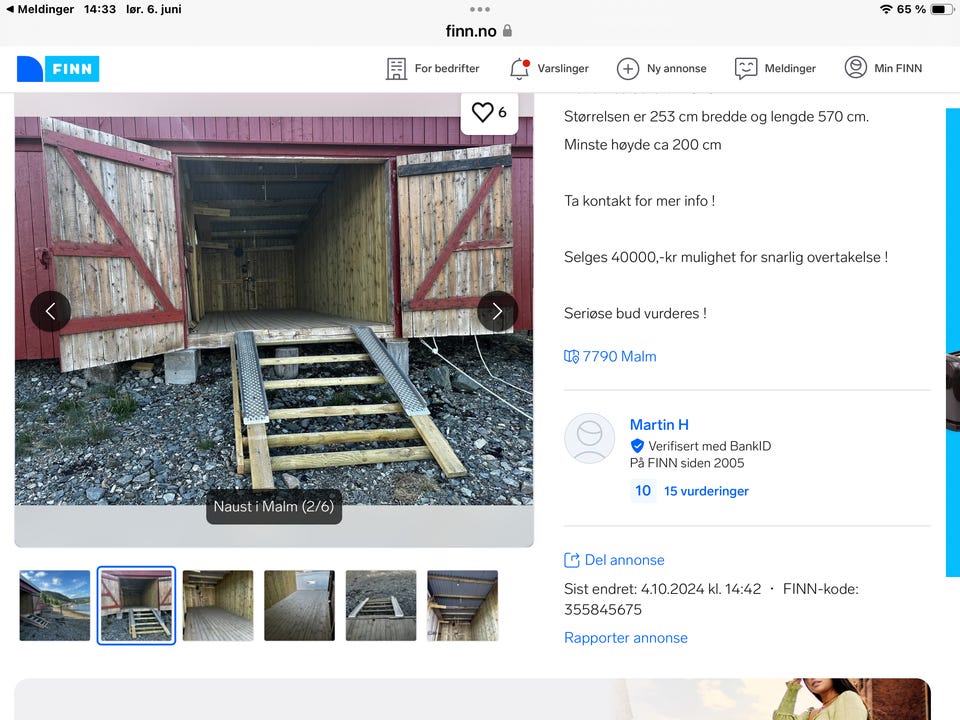This screenshot has width=960, height=720.
Task: Click the FINN logo
Action: pyautogui.click(x=58, y=69)
